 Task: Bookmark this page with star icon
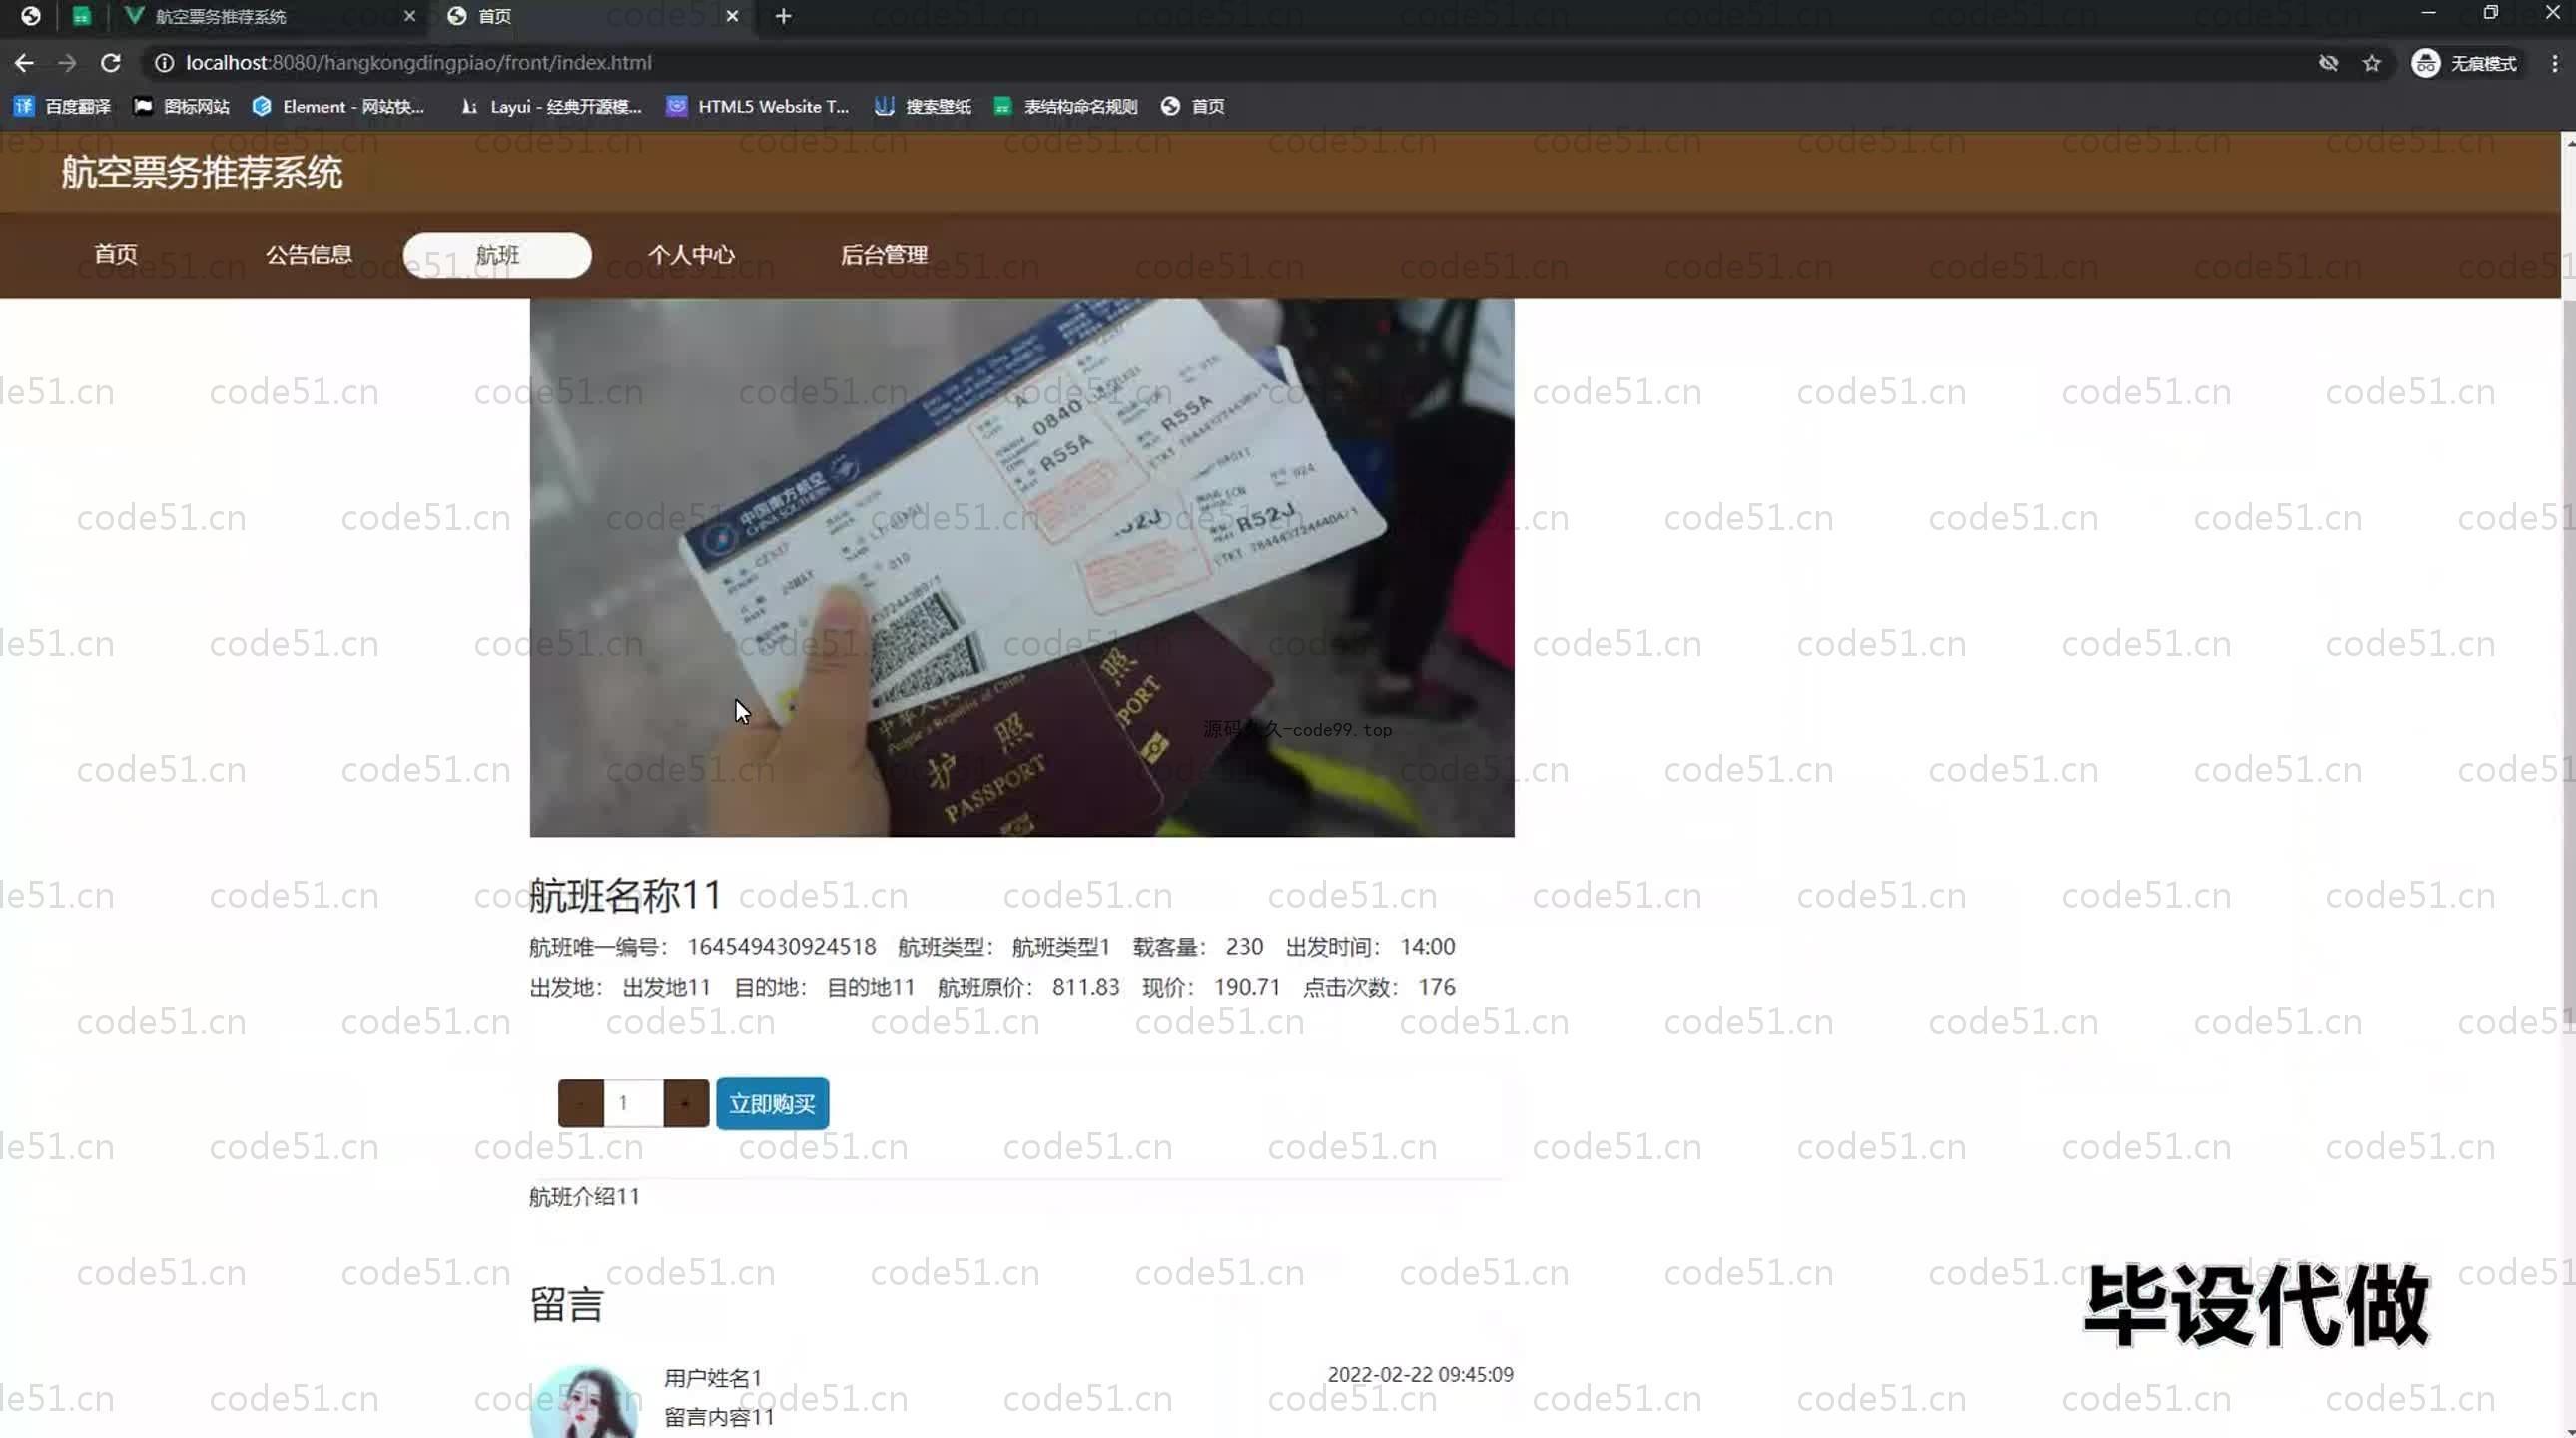click(x=2372, y=63)
